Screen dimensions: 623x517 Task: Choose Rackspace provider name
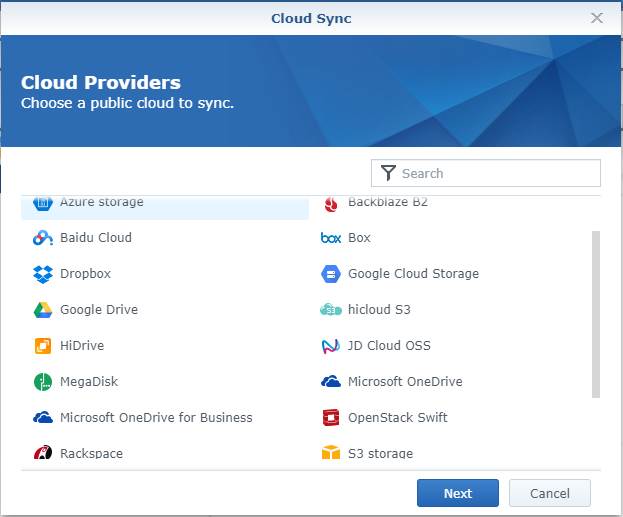[91, 453]
